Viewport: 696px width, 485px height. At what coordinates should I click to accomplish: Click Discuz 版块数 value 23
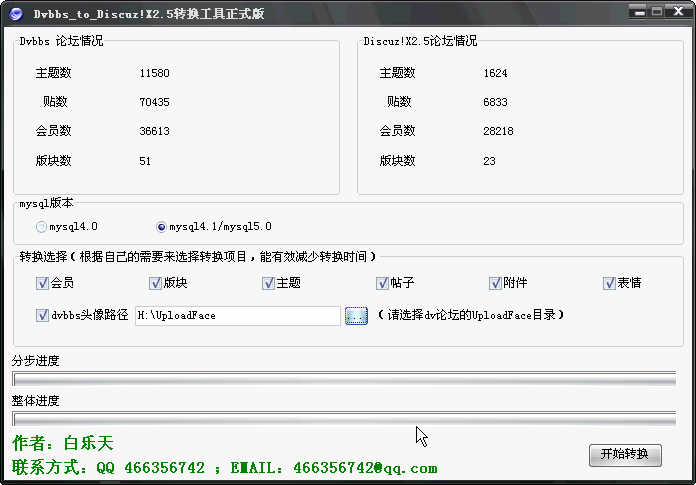(x=489, y=161)
